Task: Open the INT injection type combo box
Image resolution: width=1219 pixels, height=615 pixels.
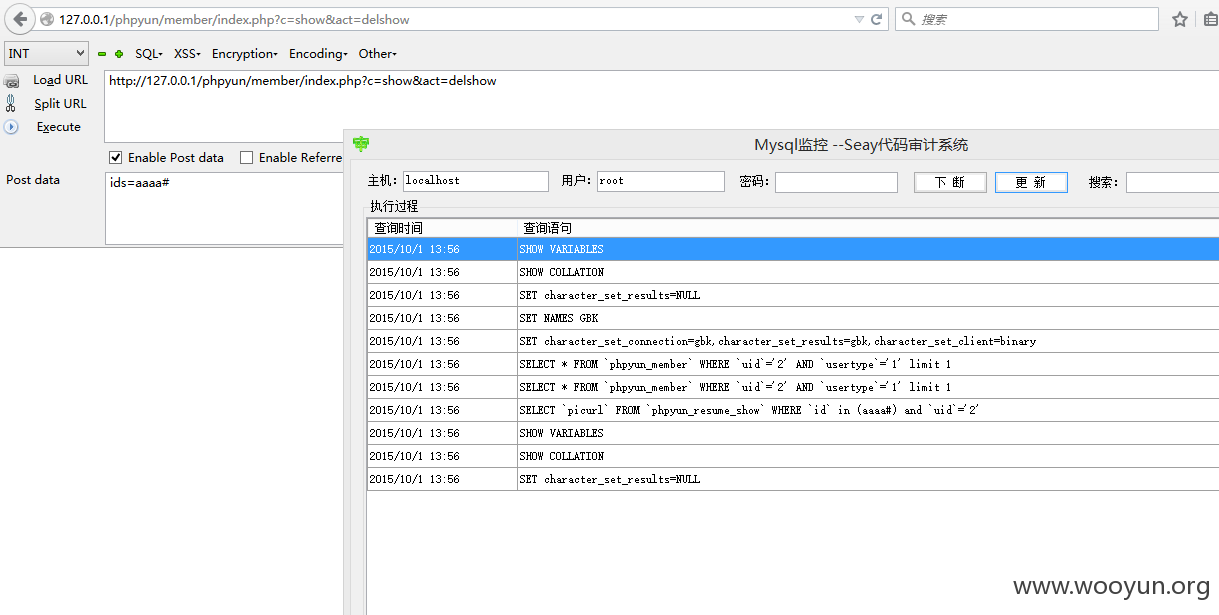Action: [x=47, y=54]
